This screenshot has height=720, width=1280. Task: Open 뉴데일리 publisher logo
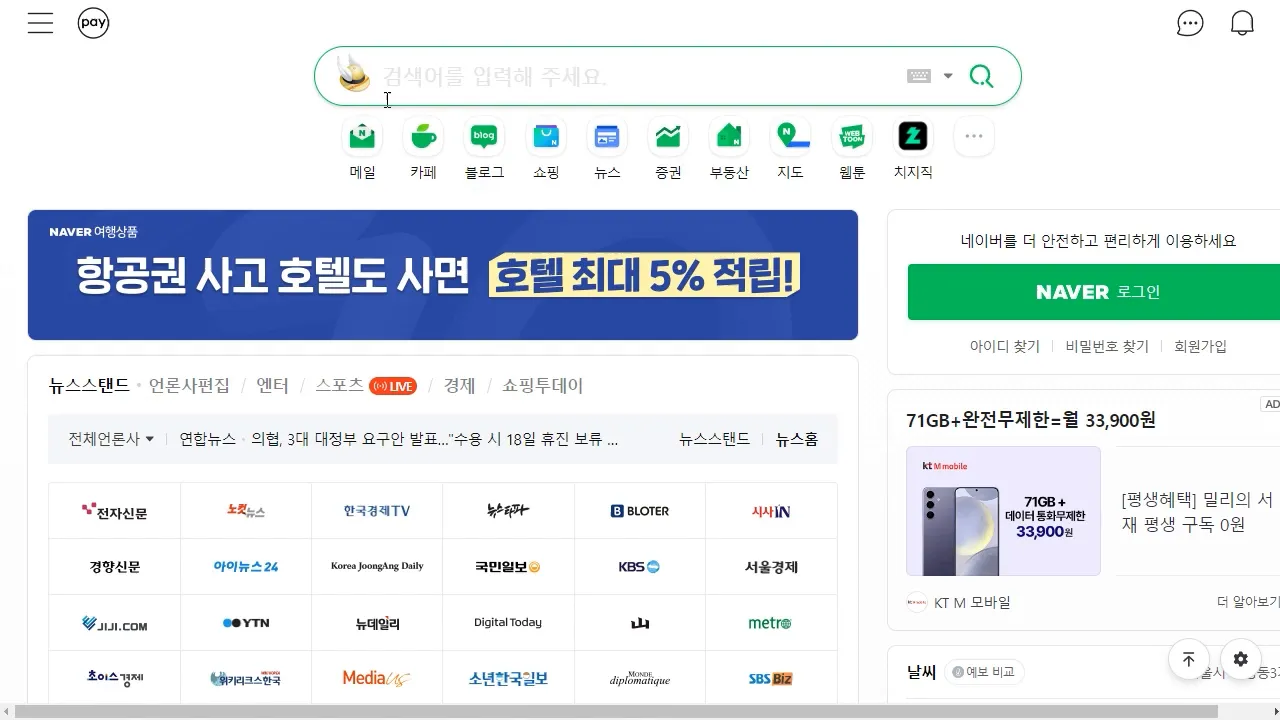(377, 623)
